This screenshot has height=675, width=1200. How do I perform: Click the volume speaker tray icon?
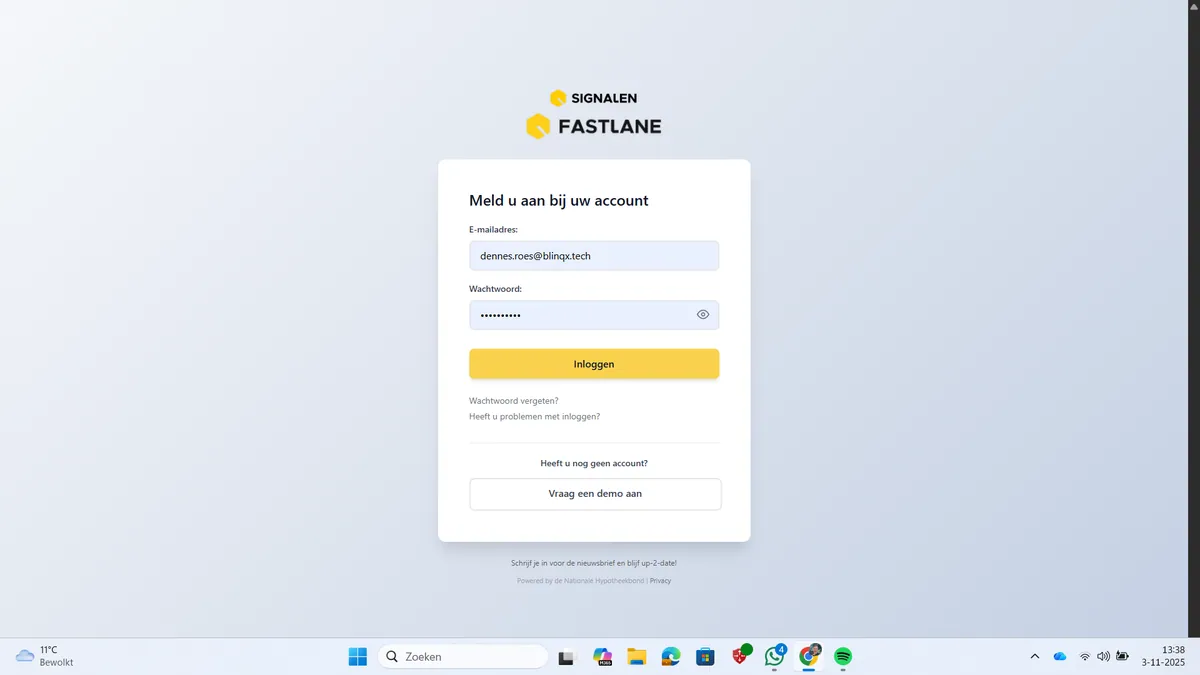point(1103,657)
